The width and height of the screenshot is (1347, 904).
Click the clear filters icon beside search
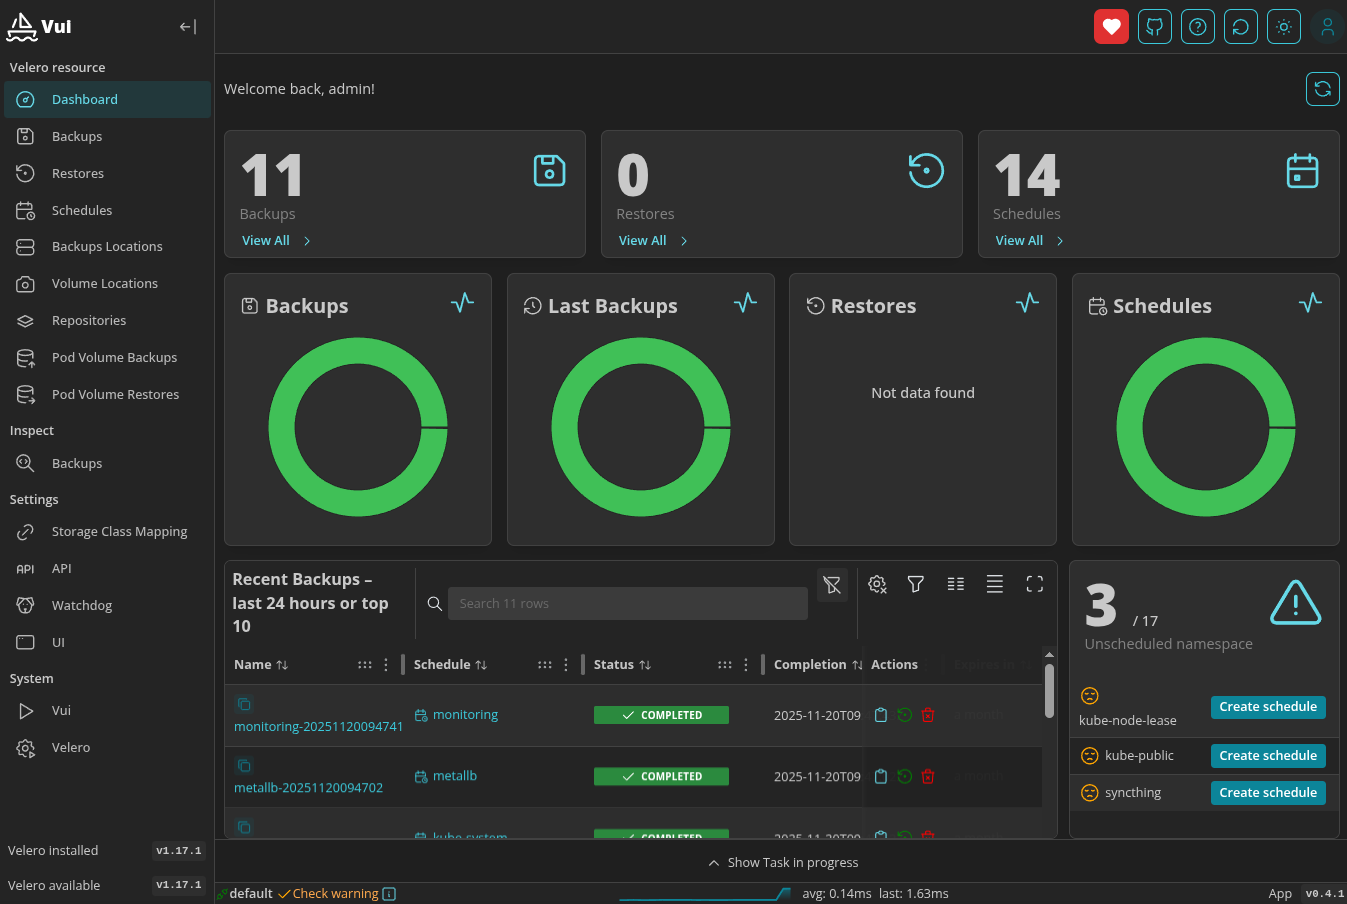pyautogui.click(x=832, y=585)
